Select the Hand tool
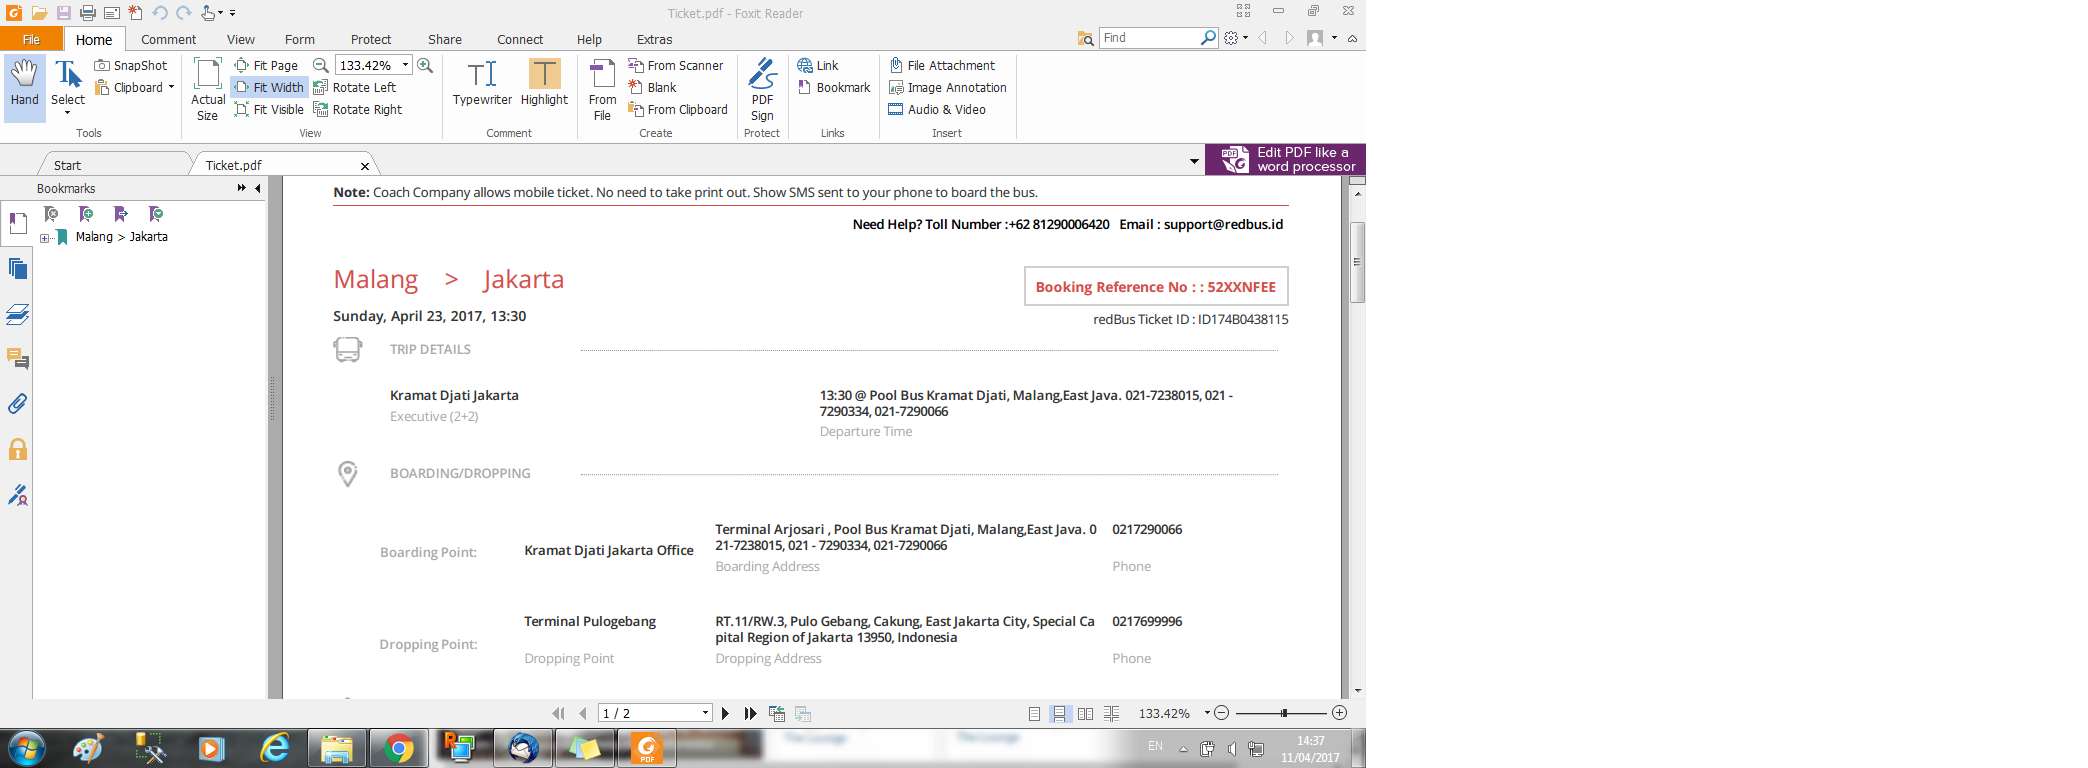This screenshot has height=768, width=2088. tap(25, 88)
